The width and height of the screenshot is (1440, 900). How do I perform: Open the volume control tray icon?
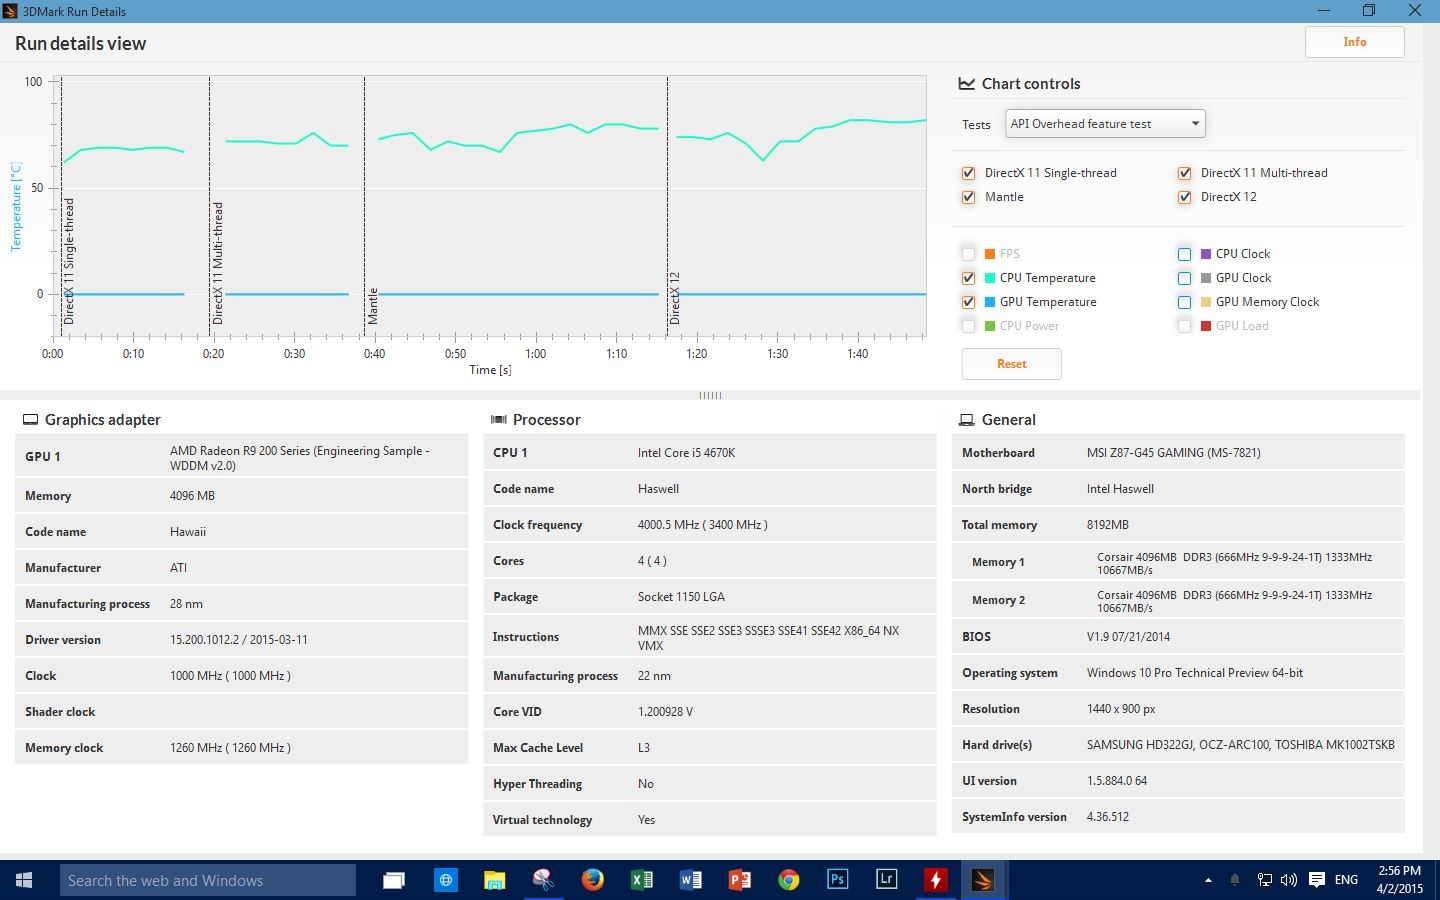[x=1289, y=880]
